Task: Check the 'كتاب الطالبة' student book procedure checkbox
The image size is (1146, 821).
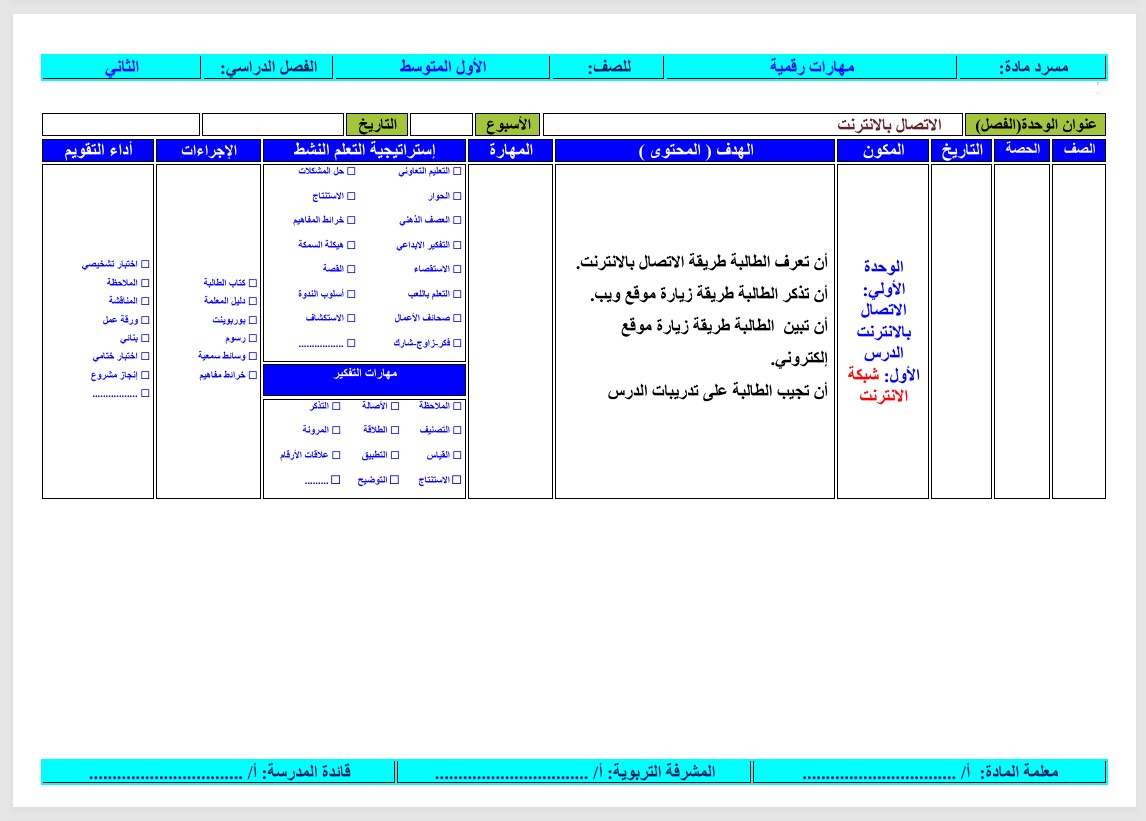Action: [253, 283]
